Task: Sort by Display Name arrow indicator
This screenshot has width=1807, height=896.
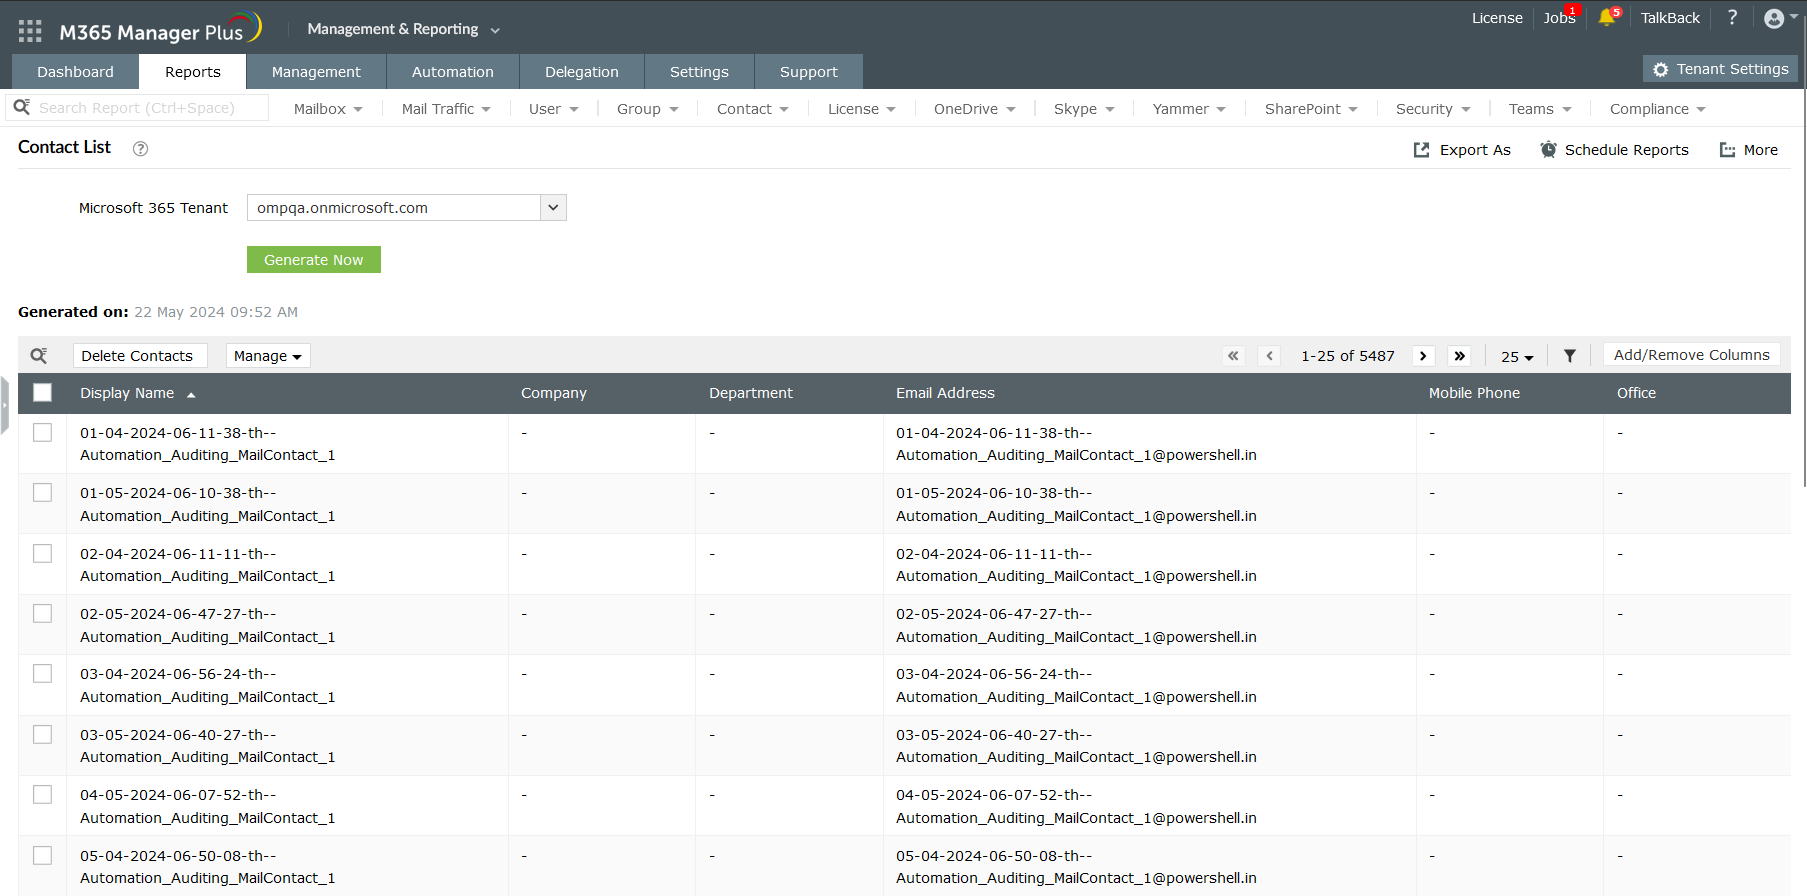Action: tap(191, 395)
